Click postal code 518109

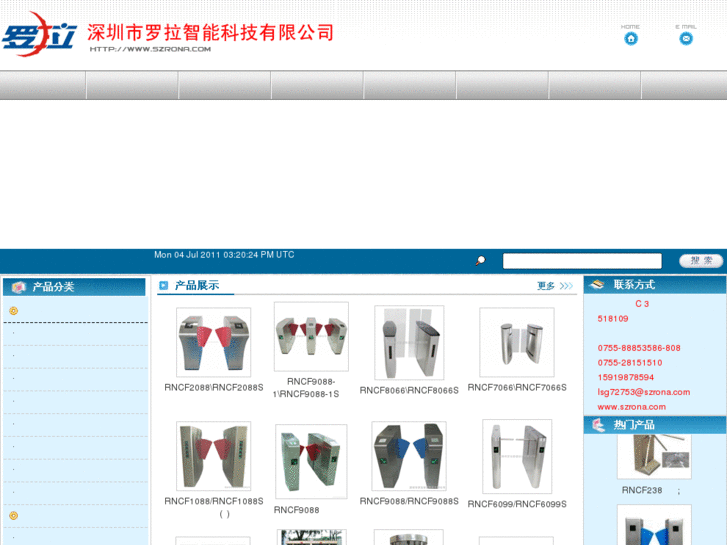(613, 319)
